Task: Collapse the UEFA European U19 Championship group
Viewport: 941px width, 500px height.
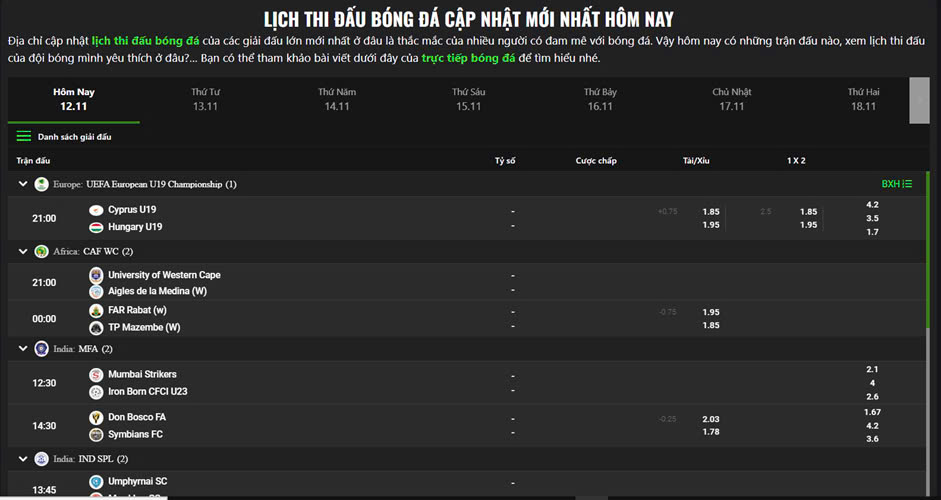Action: (x=22, y=184)
